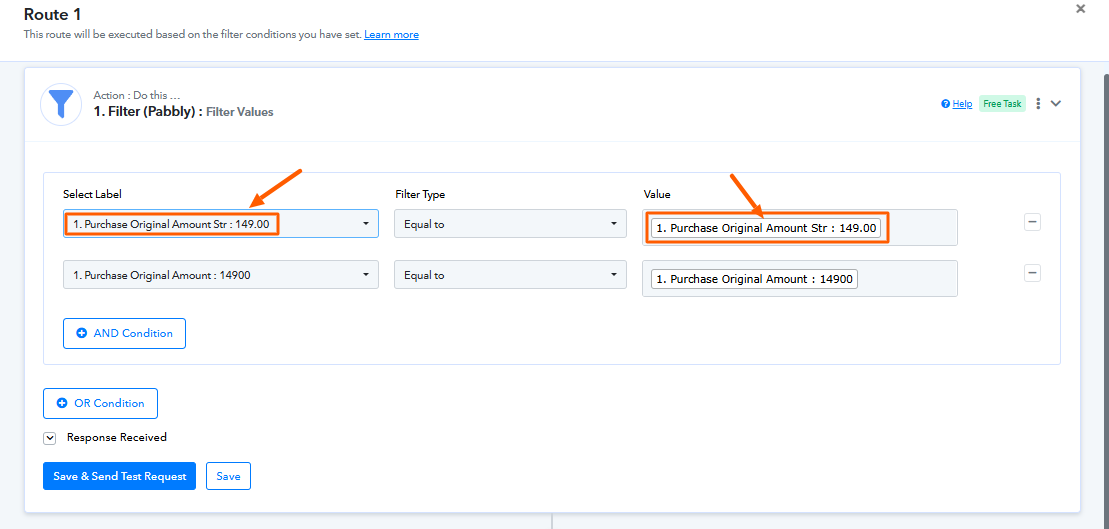Open second row Filter Type dropdown

510,275
